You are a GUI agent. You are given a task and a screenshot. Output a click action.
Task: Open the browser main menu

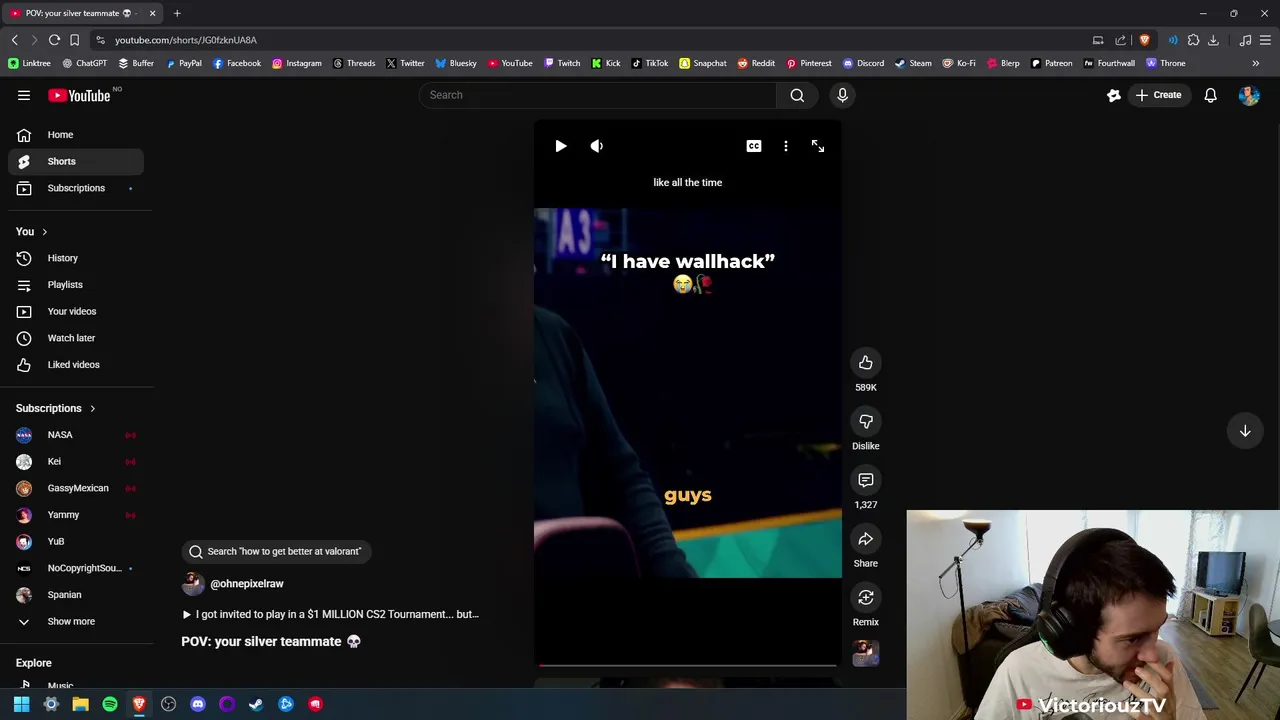tap(1265, 40)
